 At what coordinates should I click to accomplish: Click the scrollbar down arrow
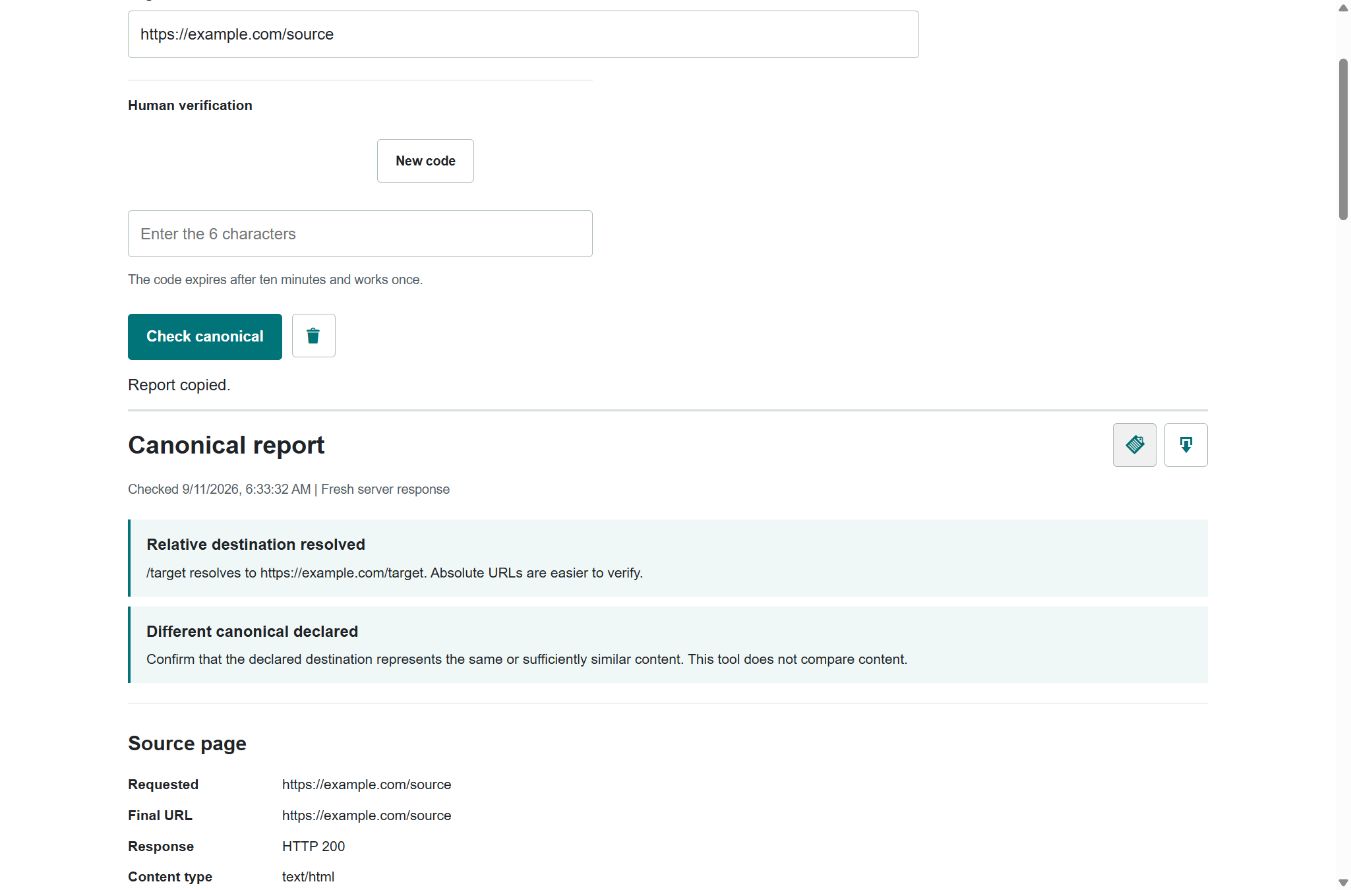coord(1343,881)
